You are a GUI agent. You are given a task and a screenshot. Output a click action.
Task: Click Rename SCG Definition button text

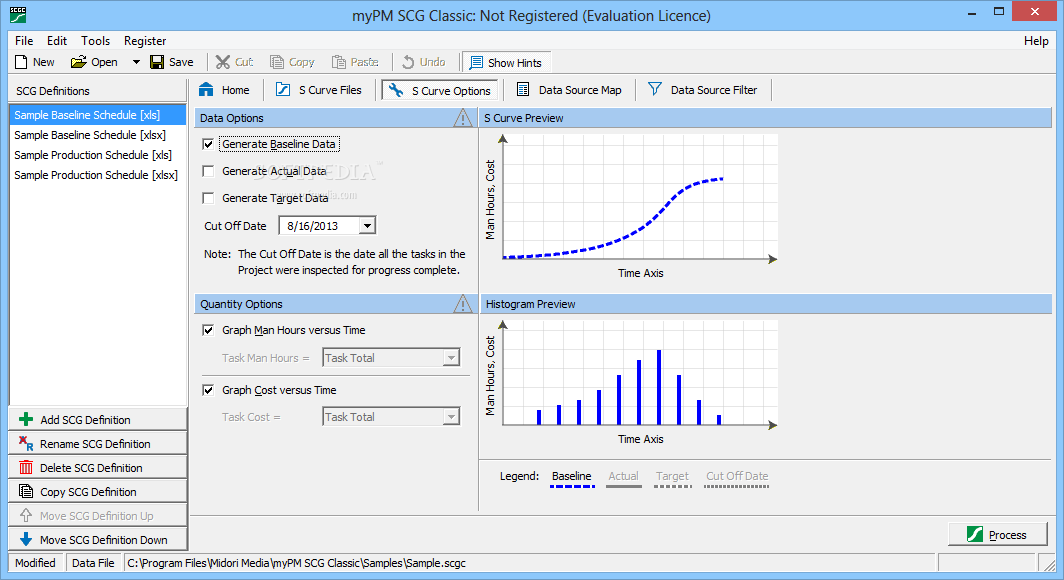[x=95, y=444]
